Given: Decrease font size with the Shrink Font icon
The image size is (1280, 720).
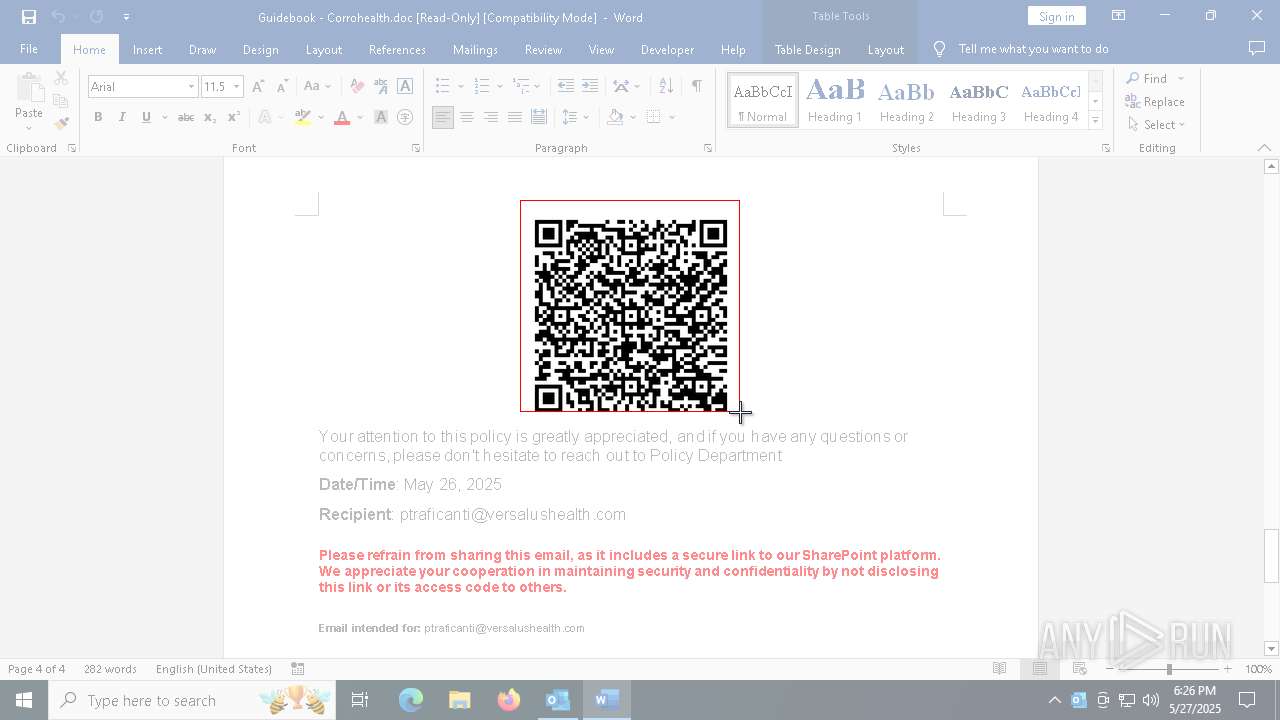Looking at the screenshot, I should (283, 87).
